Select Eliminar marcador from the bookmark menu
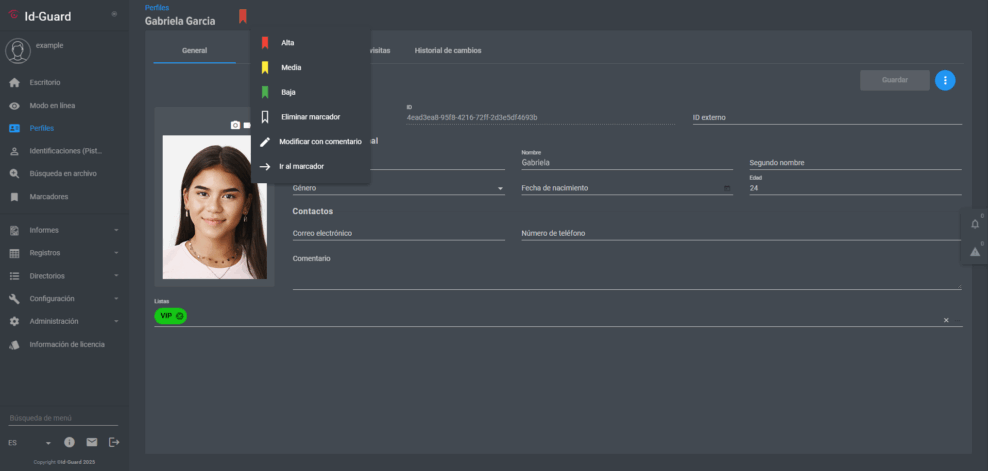 pos(310,117)
